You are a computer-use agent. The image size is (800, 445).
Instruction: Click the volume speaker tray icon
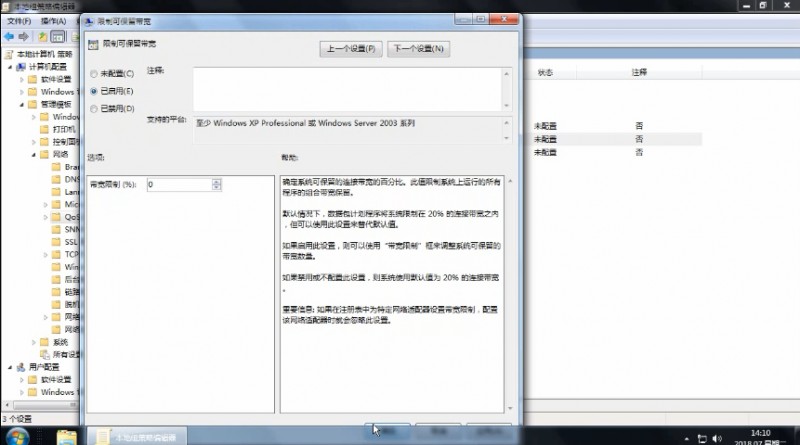pyautogui.click(x=717, y=439)
